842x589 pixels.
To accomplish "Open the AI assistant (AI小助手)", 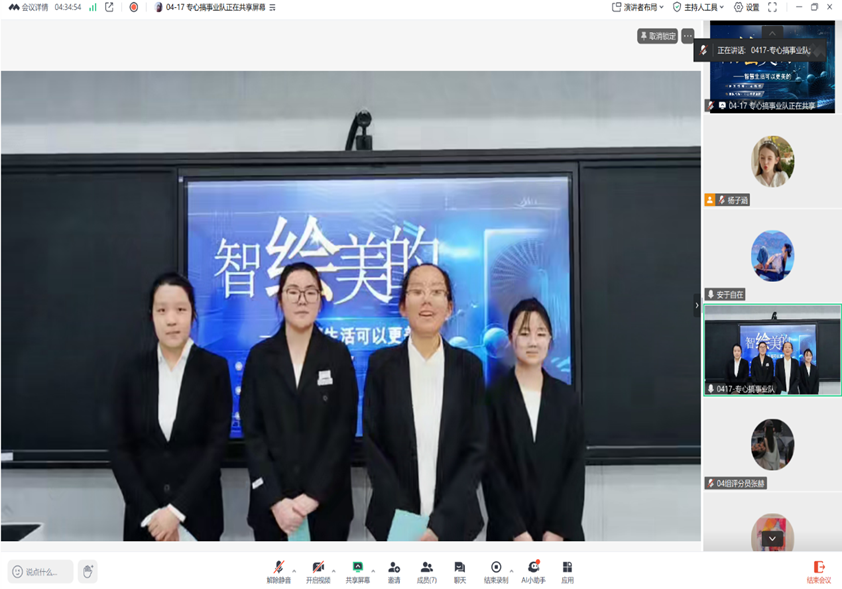I will click(533, 572).
